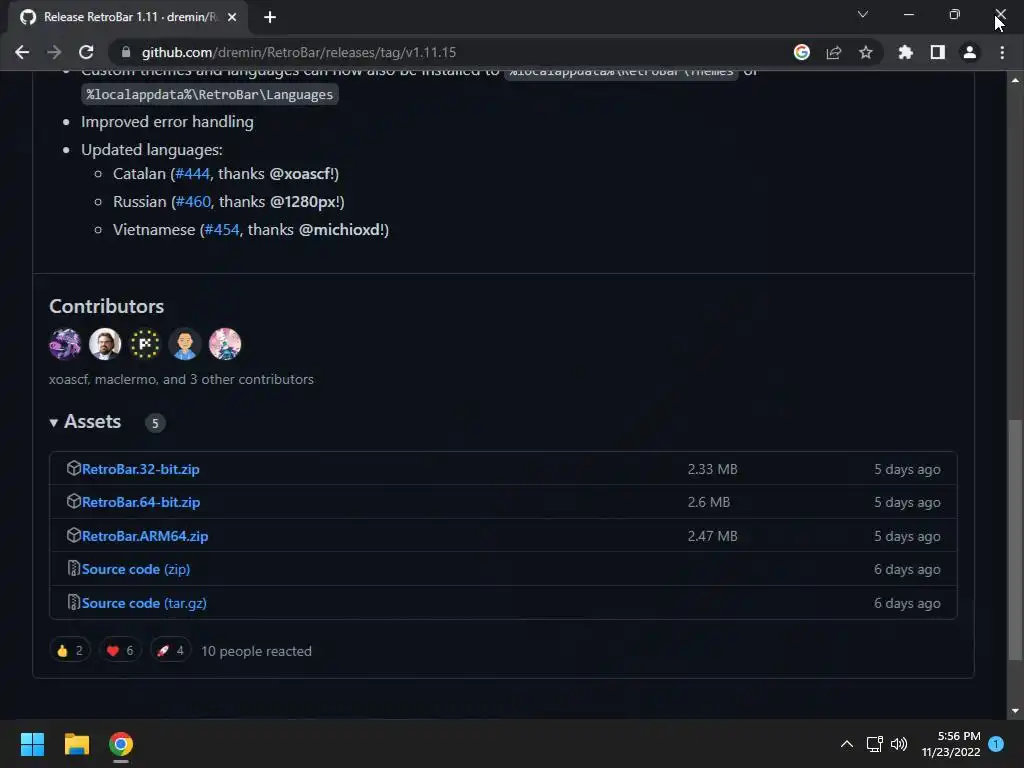Click the scrollbar up arrow

point(1015,80)
